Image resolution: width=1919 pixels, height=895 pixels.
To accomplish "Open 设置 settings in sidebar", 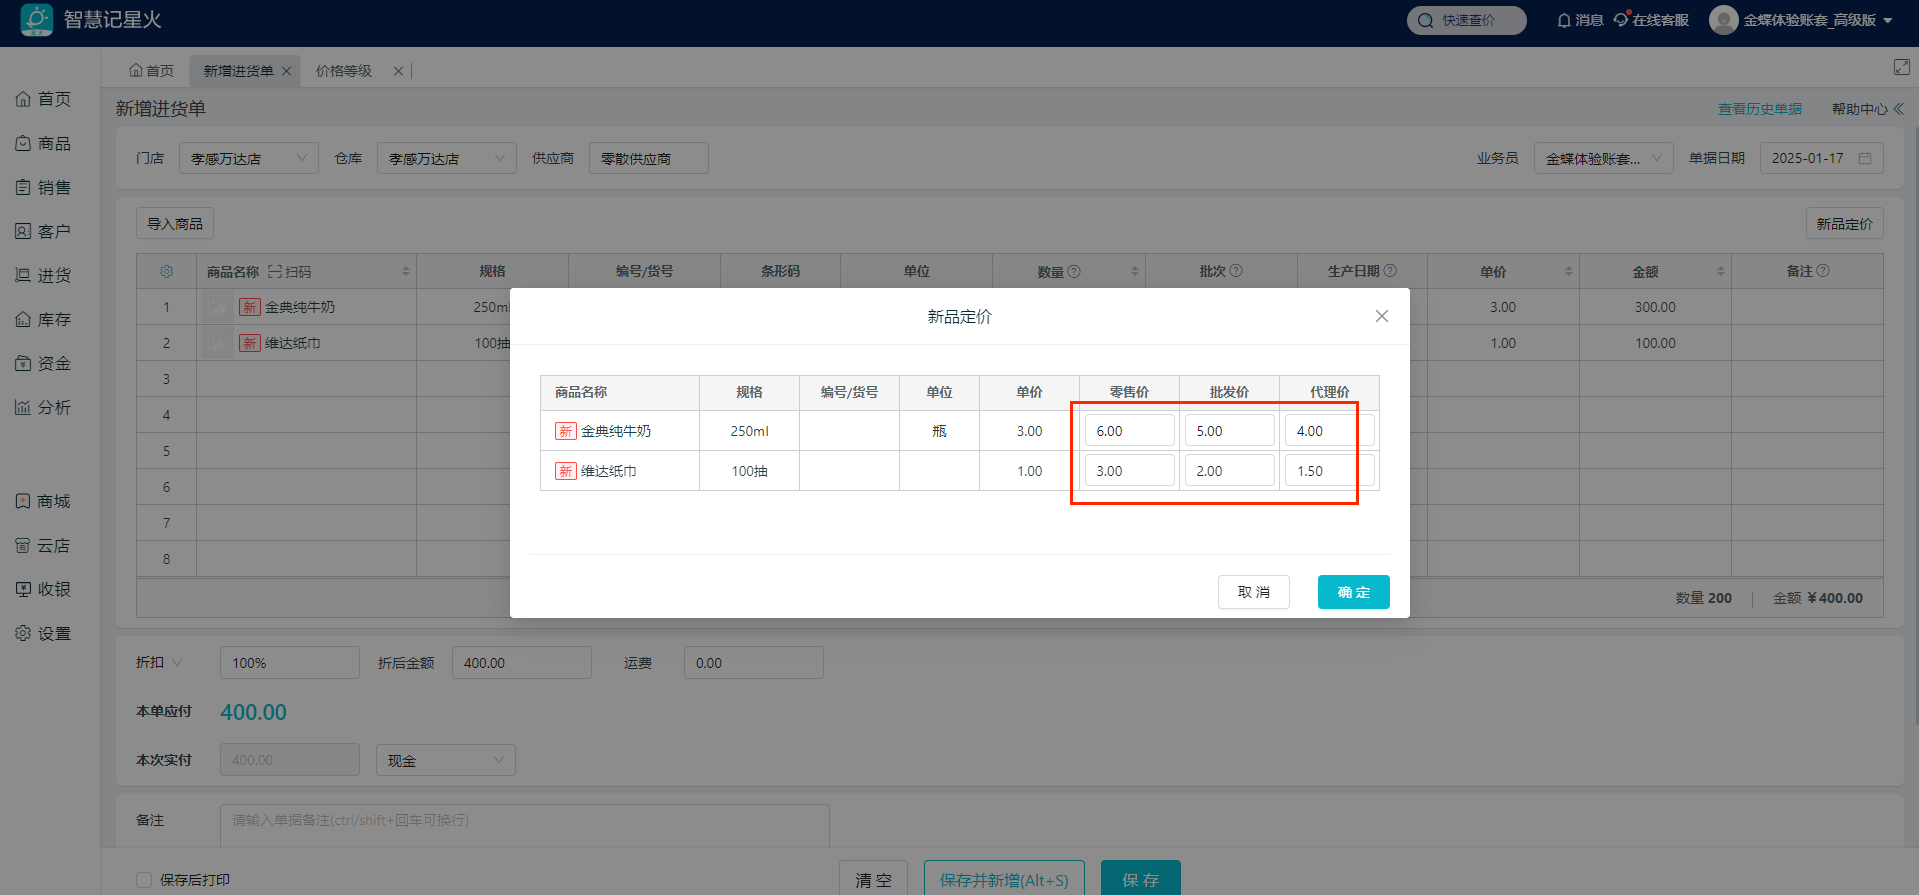I will [43, 634].
